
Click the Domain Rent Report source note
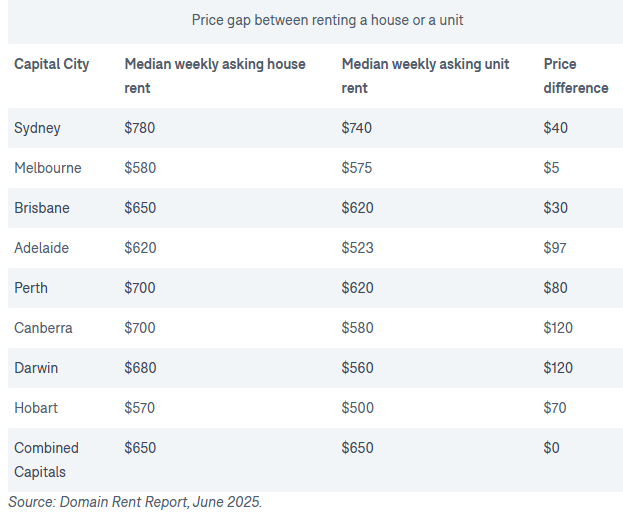point(135,502)
